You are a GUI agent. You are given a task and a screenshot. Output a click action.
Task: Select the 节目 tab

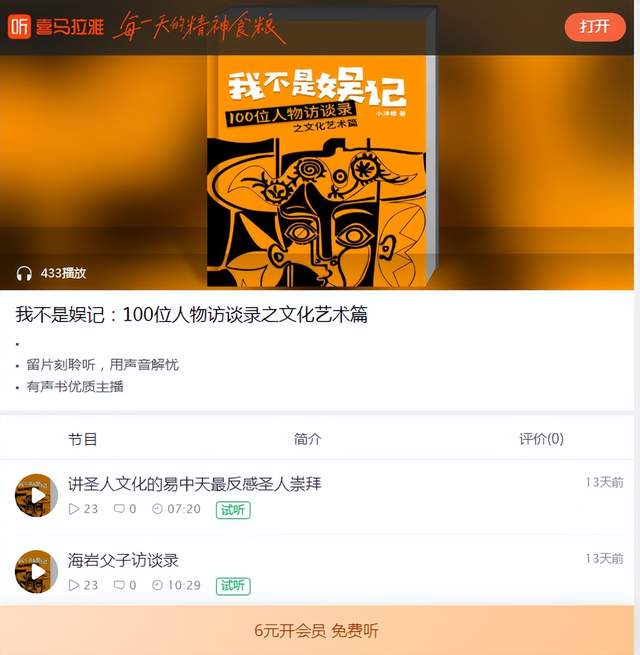[x=83, y=439]
